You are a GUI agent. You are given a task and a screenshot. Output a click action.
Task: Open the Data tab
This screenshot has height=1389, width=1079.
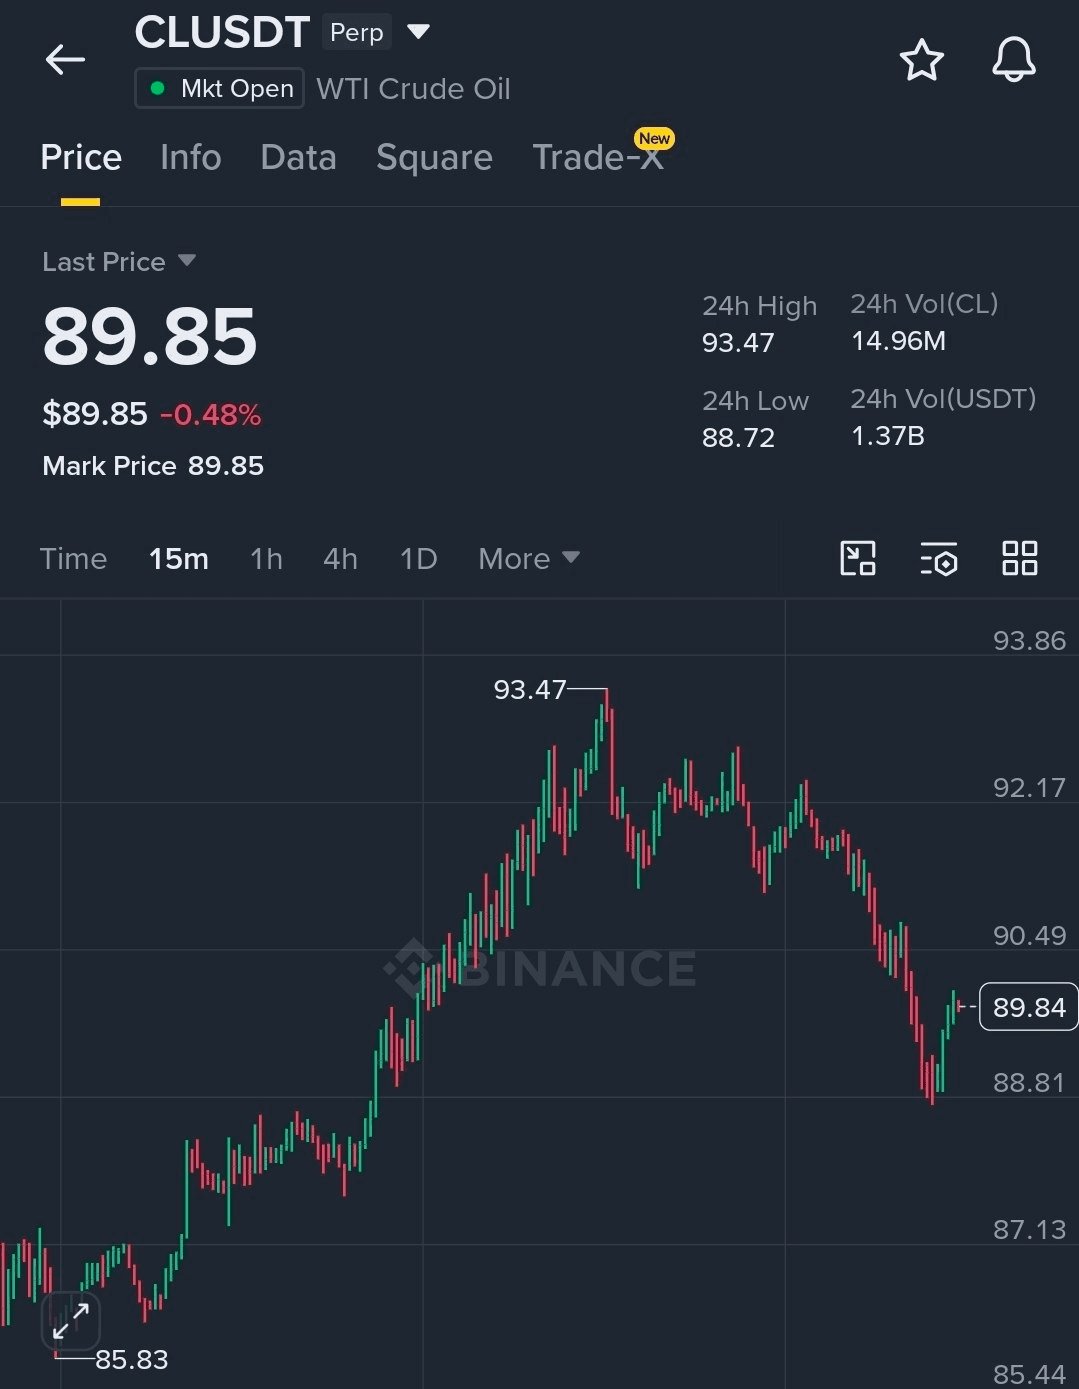click(x=298, y=158)
